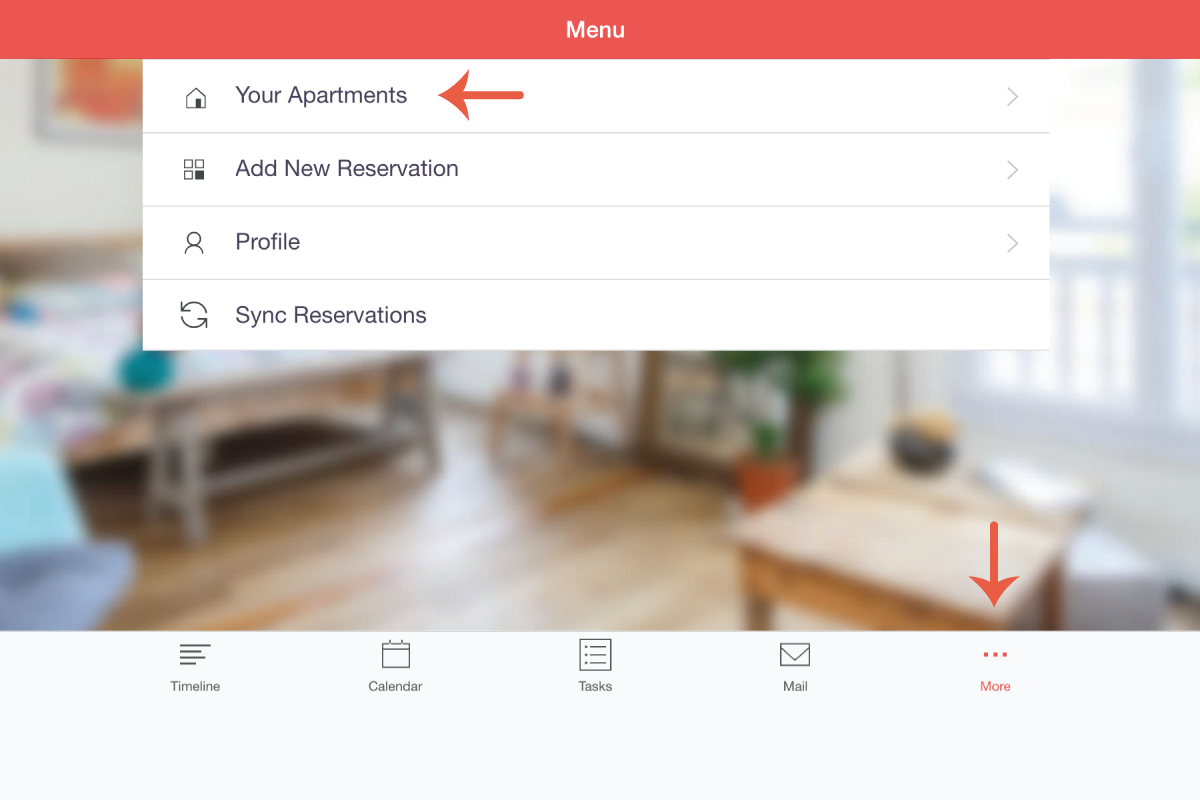The height and width of the screenshot is (800, 1200).
Task: Choose the Profile menu label
Action: (x=268, y=242)
